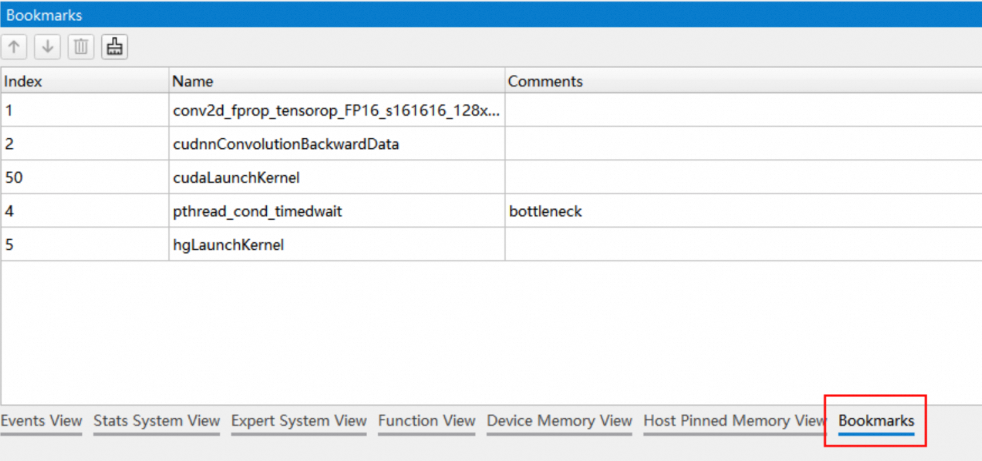Click the move bookmark up arrow

click(x=15, y=47)
